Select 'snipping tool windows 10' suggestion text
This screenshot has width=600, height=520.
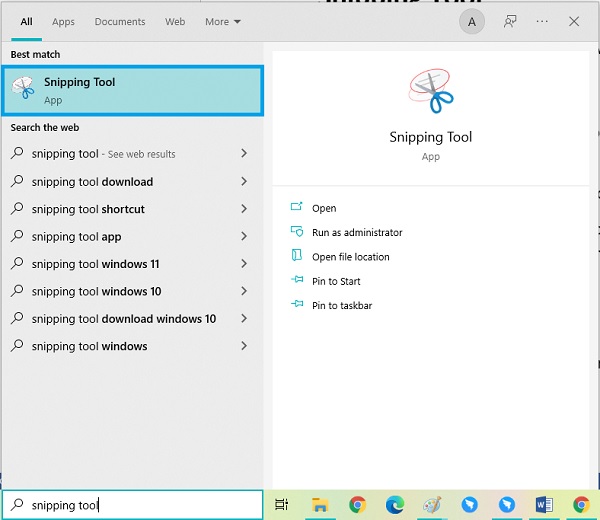[x=96, y=292]
